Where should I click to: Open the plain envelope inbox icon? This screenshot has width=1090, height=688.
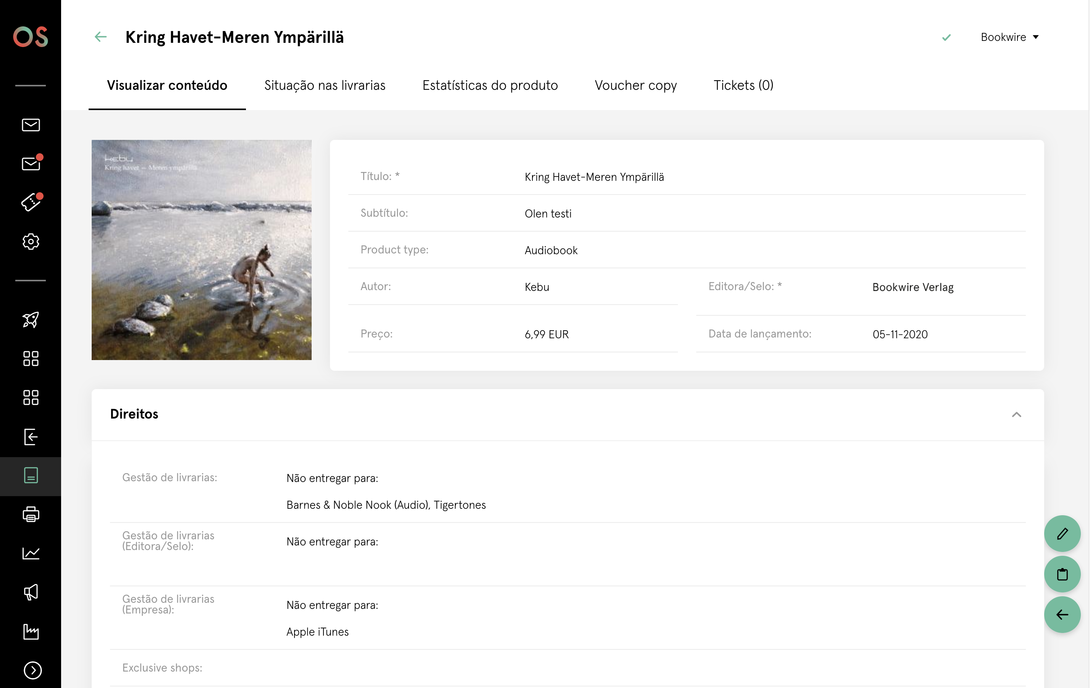(31, 125)
